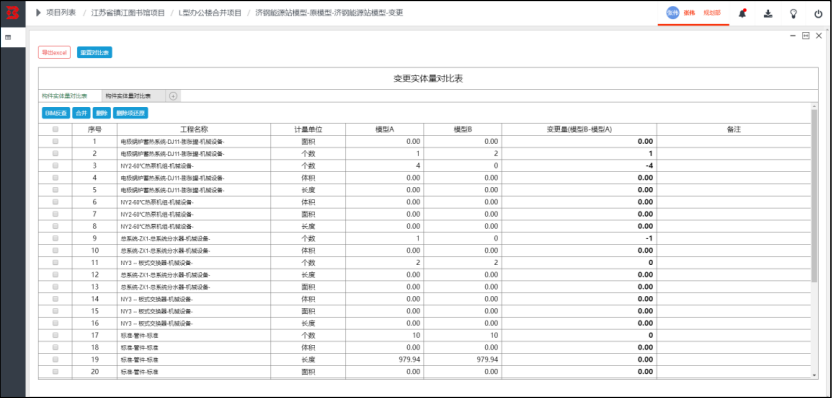Close the comparison table panel
The width and height of the screenshot is (832, 398).
(x=819, y=36)
